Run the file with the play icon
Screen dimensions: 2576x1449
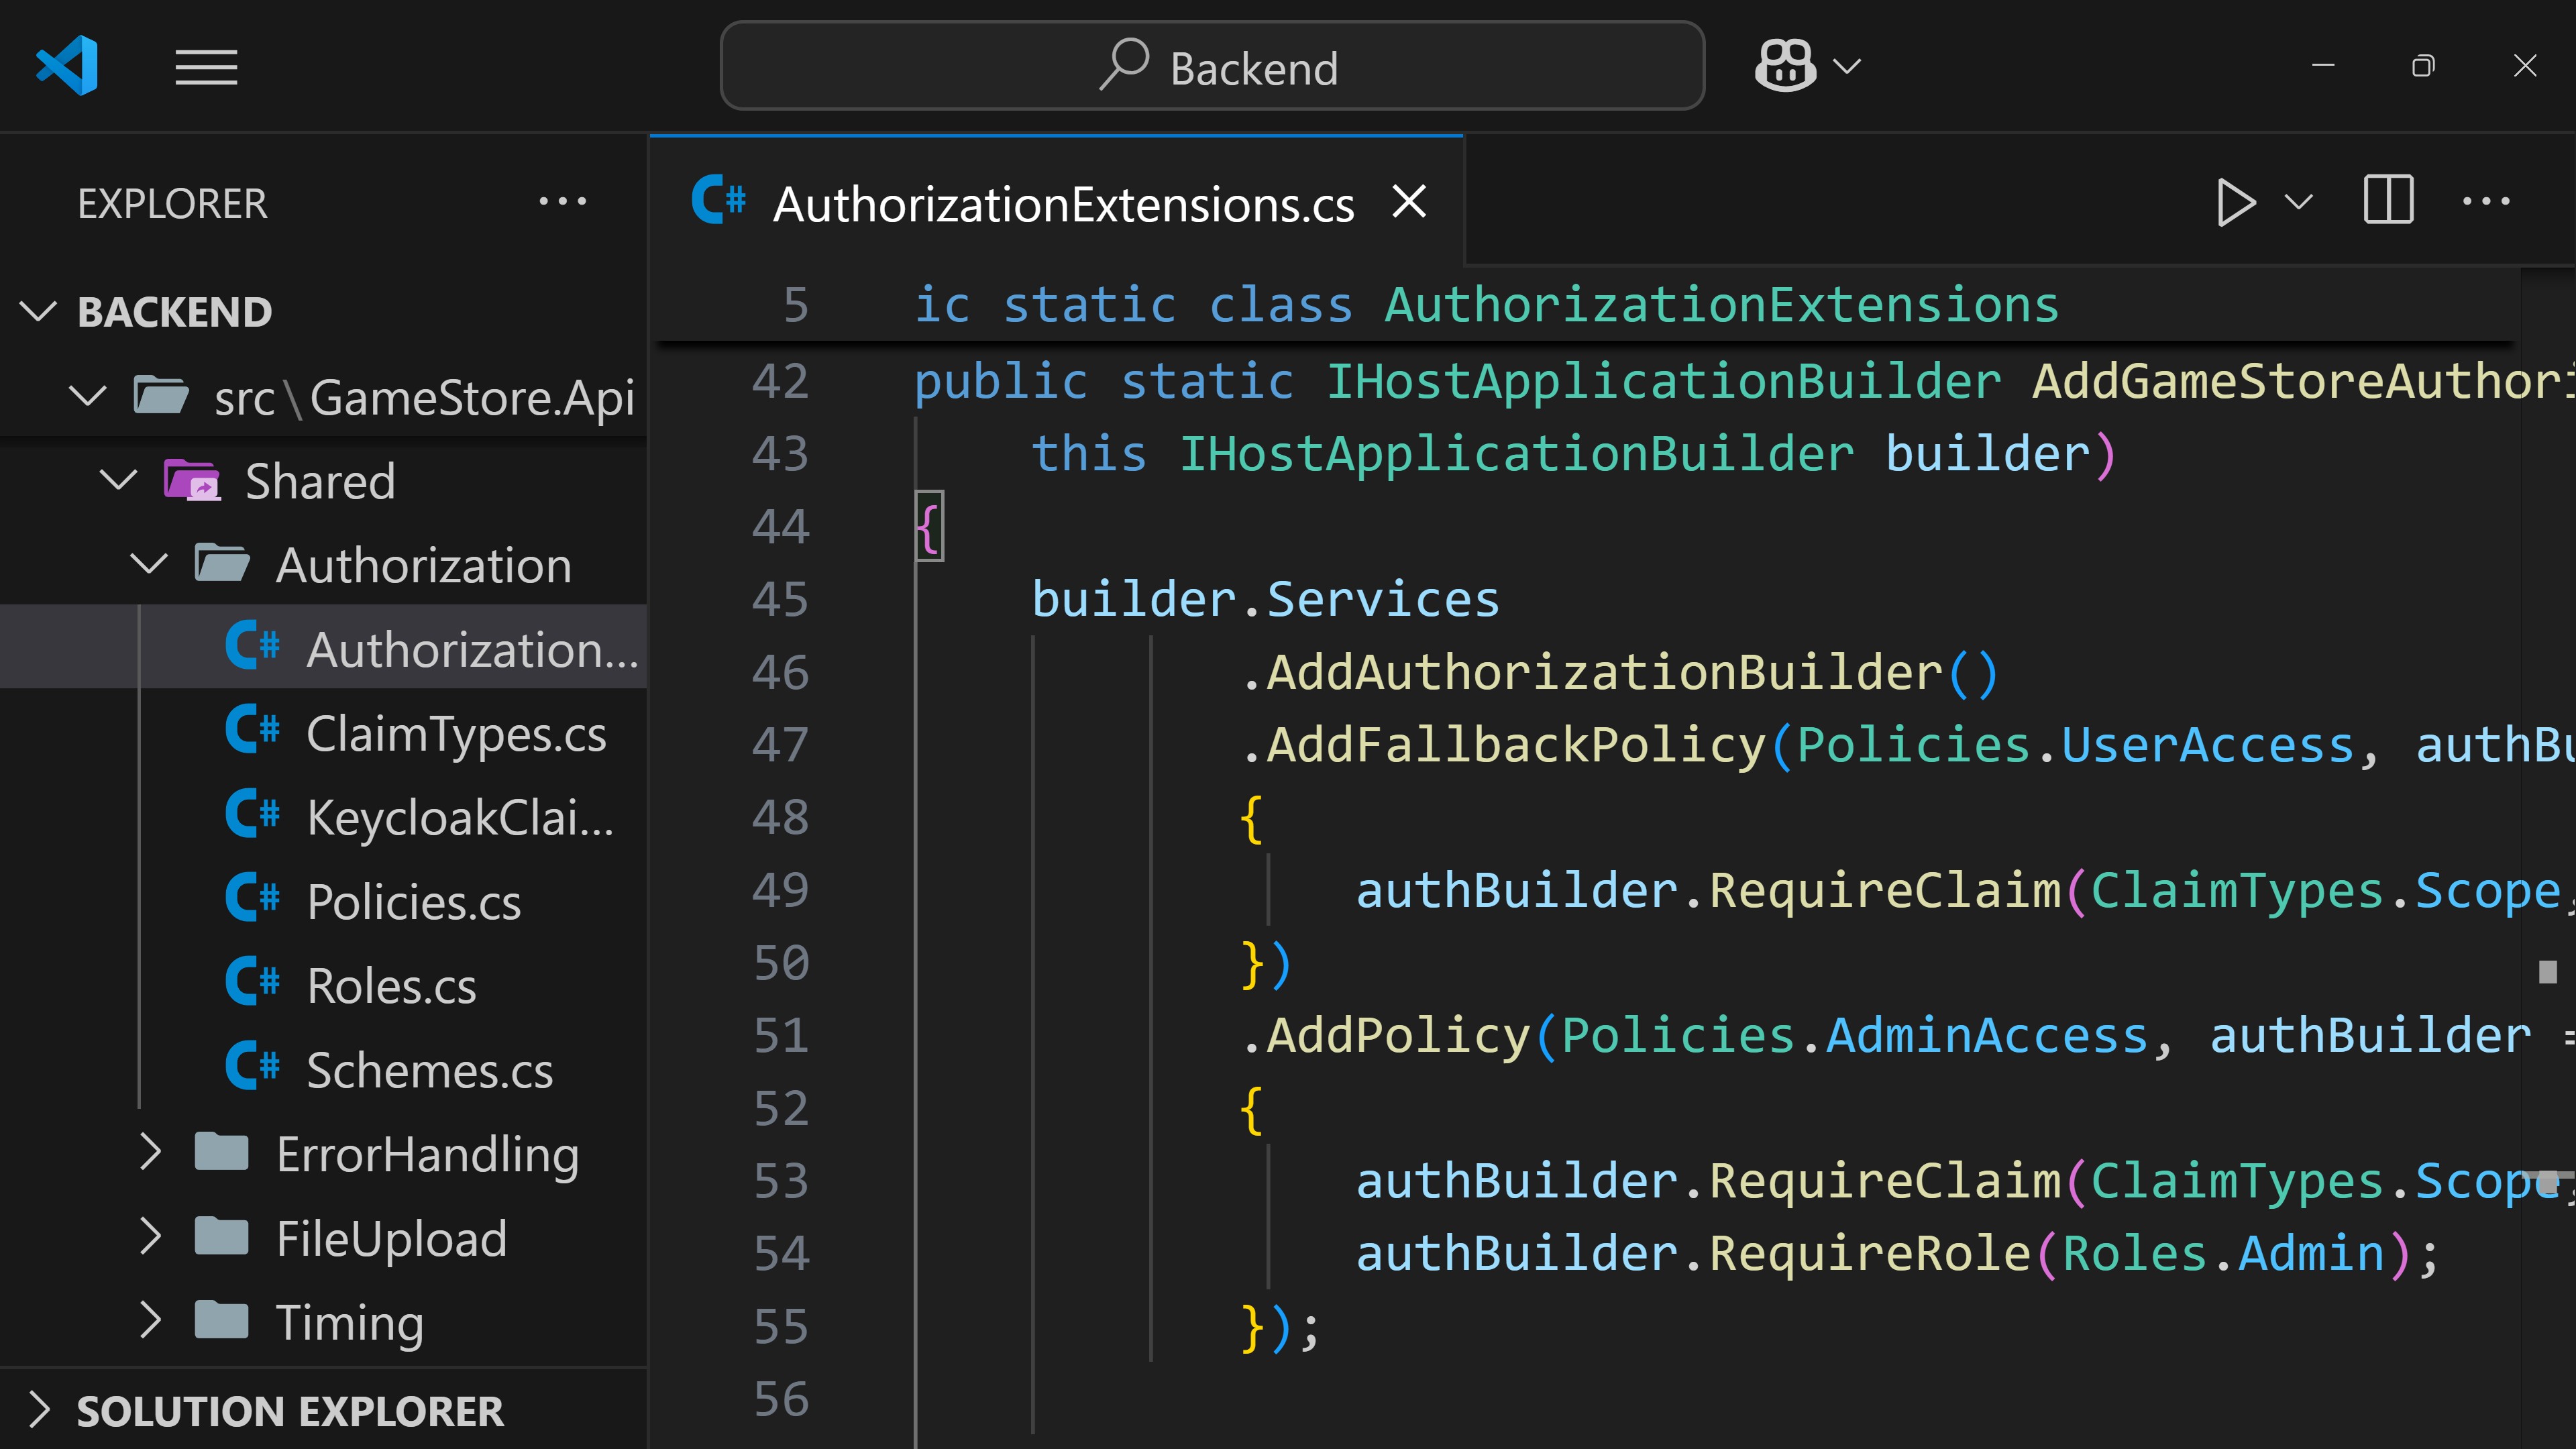pyautogui.click(x=2235, y=202)
